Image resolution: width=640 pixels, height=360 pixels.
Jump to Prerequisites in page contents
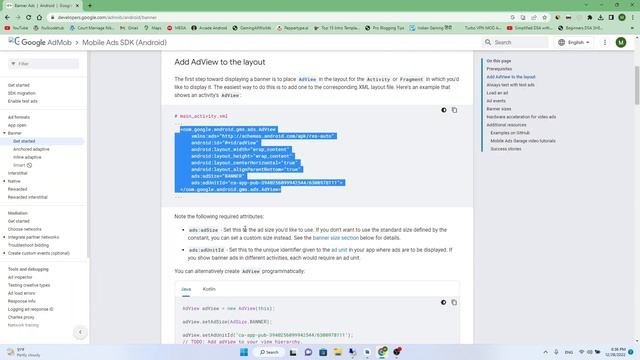click(x=499, y=69)
